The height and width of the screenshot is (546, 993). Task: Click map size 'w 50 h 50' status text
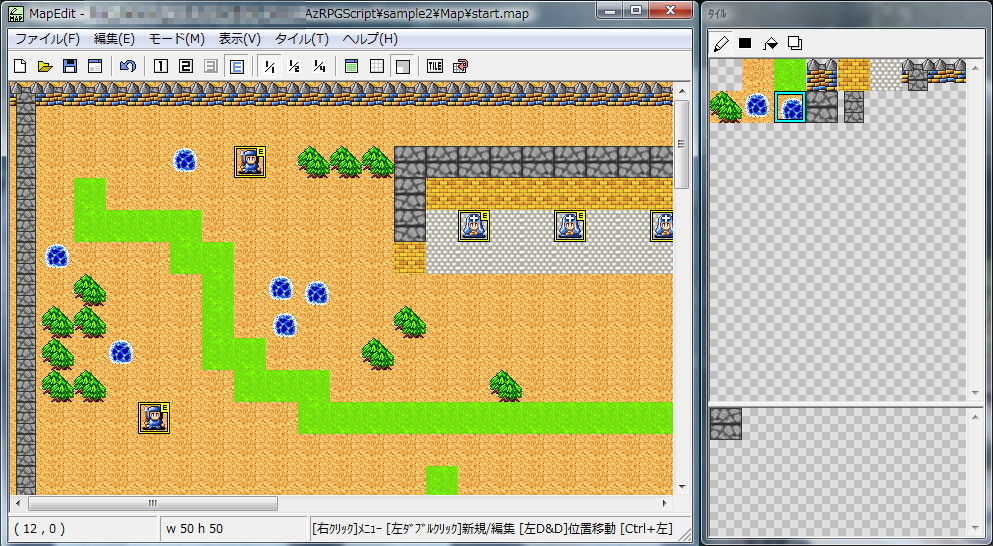pos(194,528)
